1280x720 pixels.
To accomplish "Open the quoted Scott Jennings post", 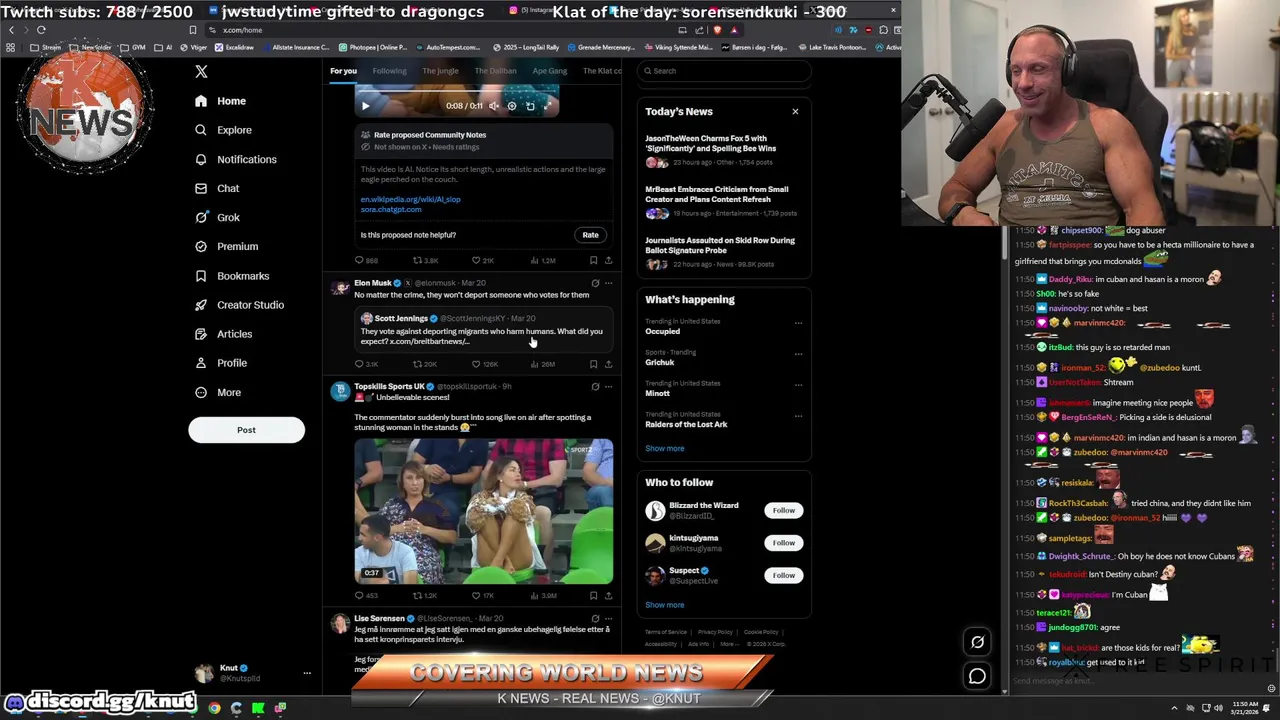I will [483, 330].
